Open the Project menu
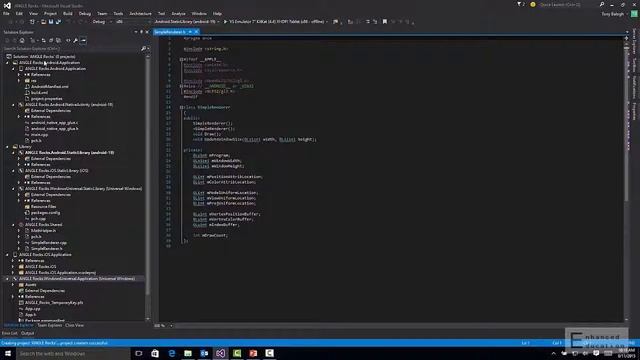This screenshot has height=360, width=640. point(50,13)
